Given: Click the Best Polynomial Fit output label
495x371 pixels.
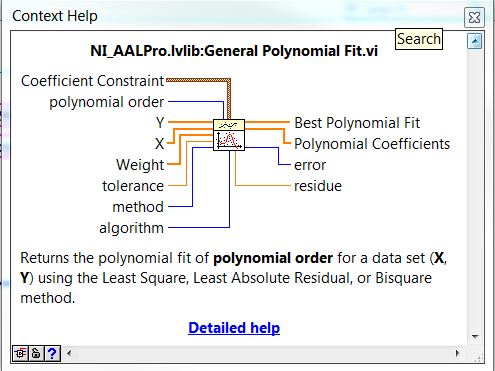Looking at the screenshot, I should coord(357,123).
